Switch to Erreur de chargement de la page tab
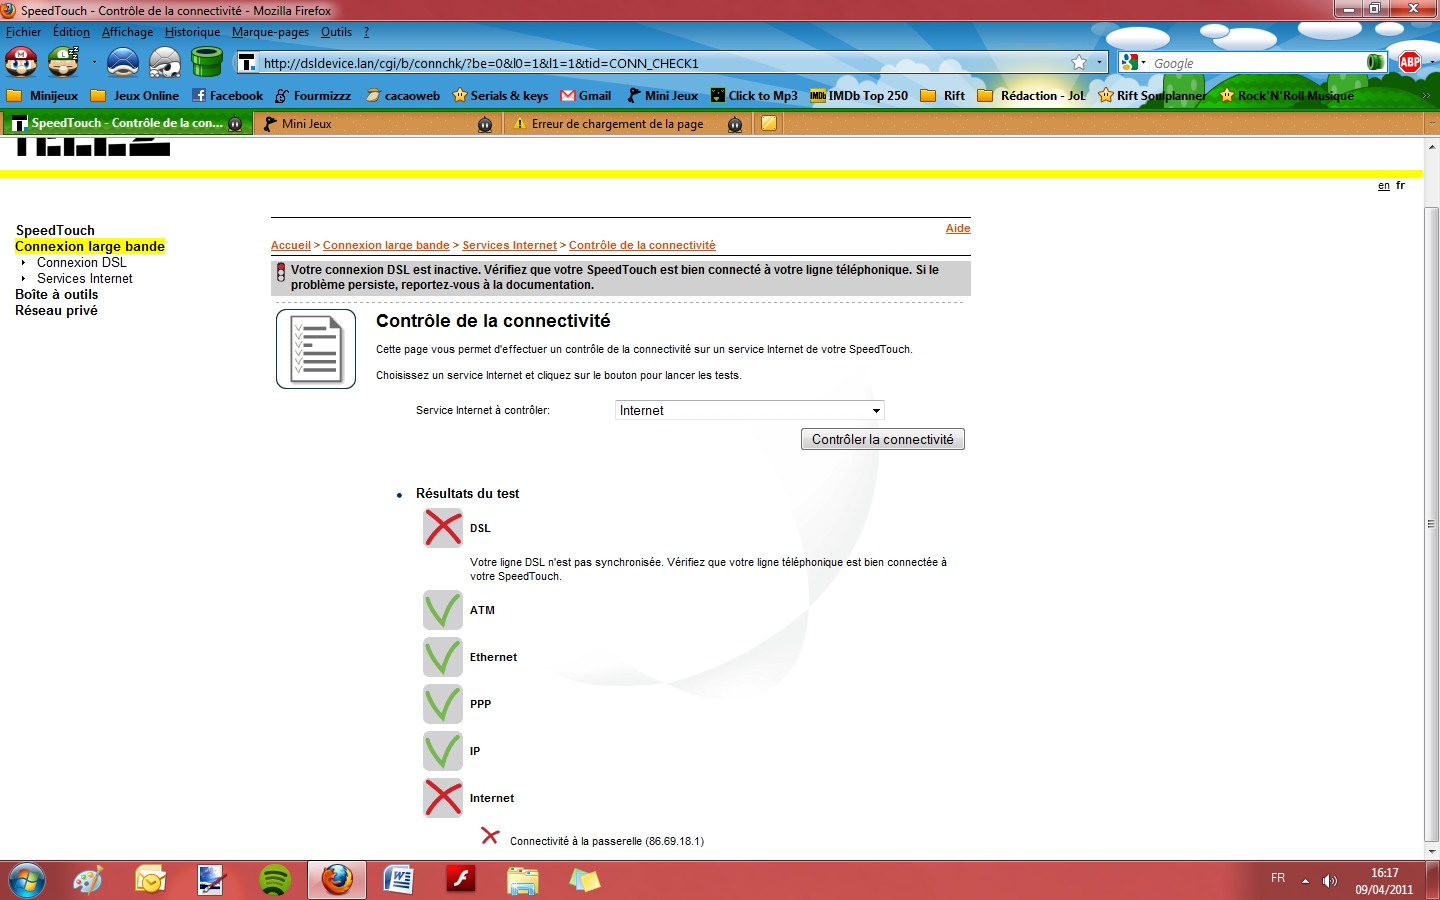Viewport: 1440px width, 900px height. tap(627, 124)
